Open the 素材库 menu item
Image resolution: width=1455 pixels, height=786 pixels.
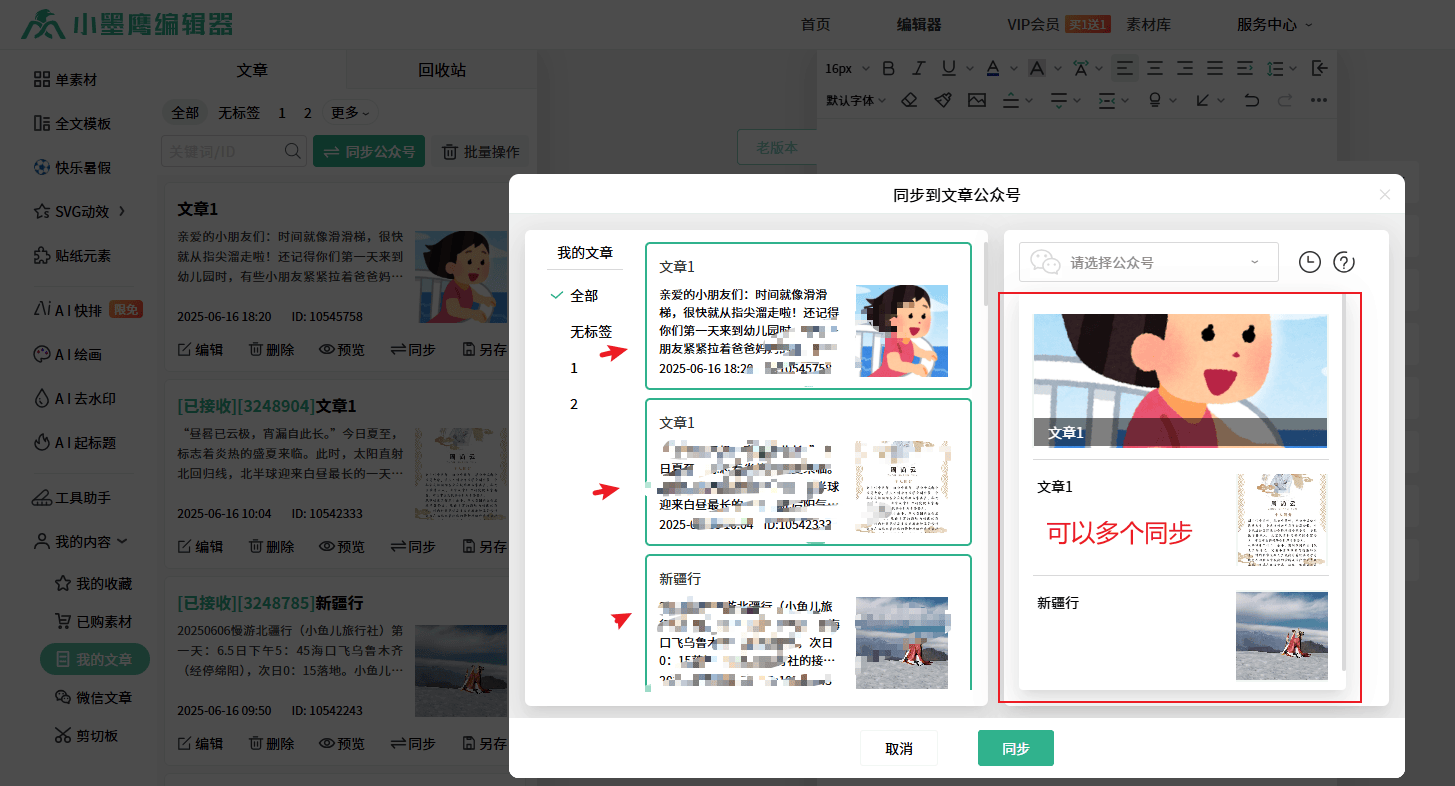click(1148, 23)
